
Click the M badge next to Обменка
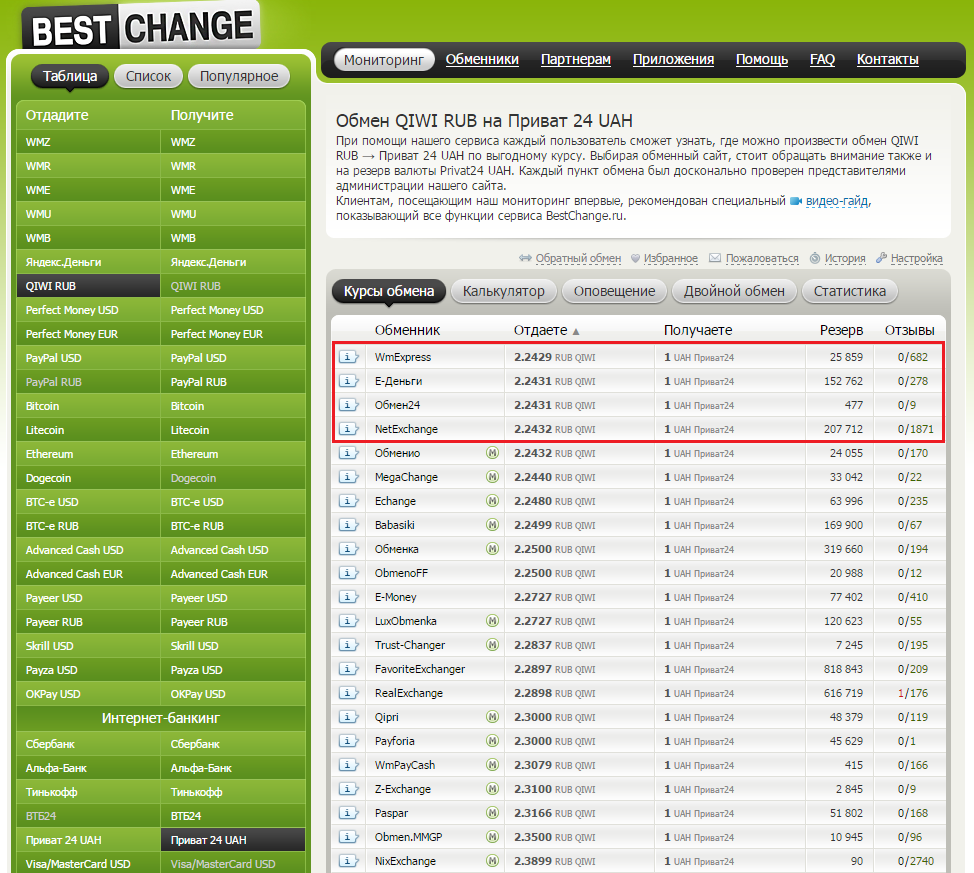493,549
